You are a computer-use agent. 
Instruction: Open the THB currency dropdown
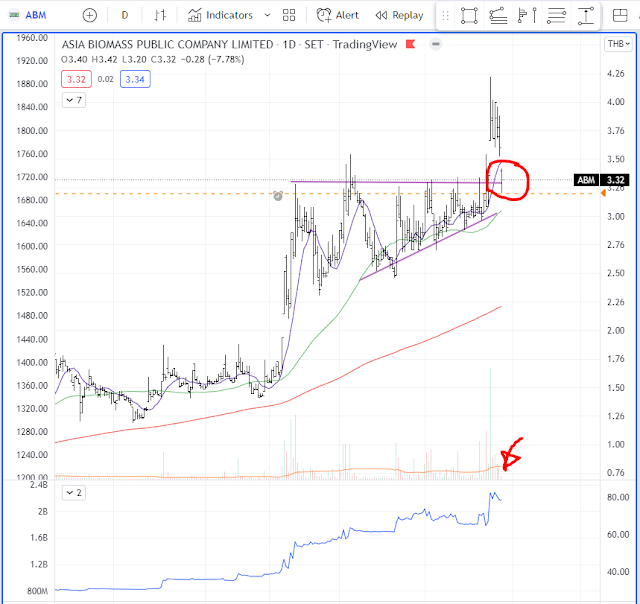tap(619, 44)
